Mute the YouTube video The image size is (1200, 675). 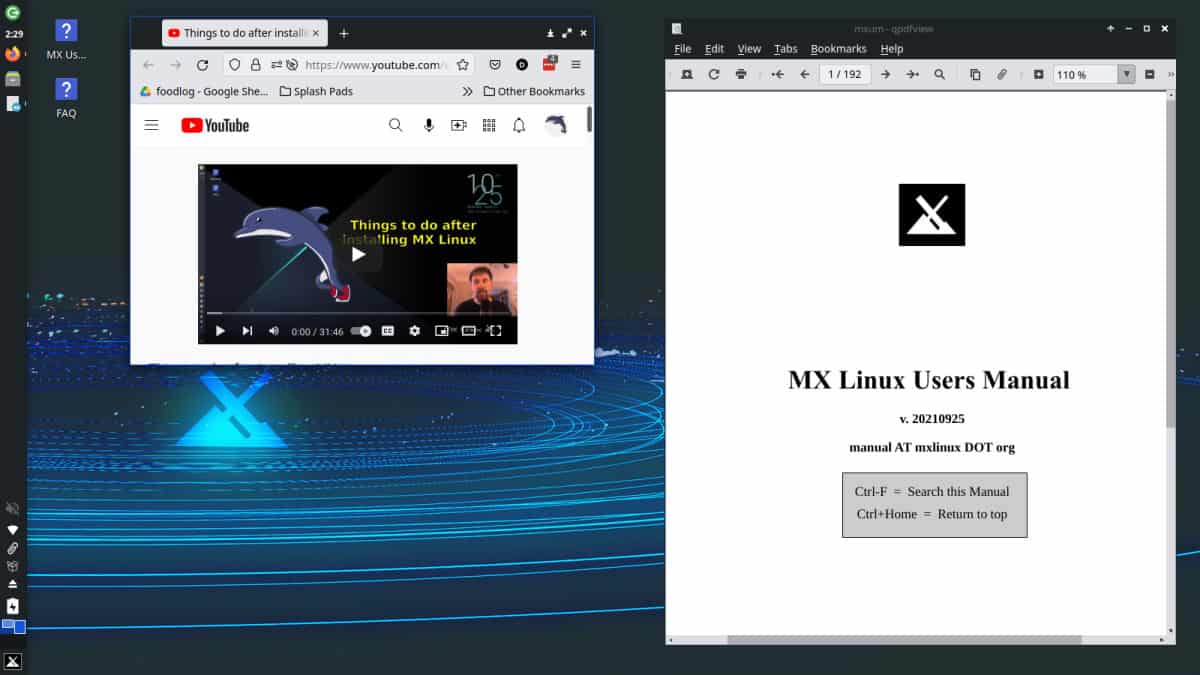tap(272, 330)
